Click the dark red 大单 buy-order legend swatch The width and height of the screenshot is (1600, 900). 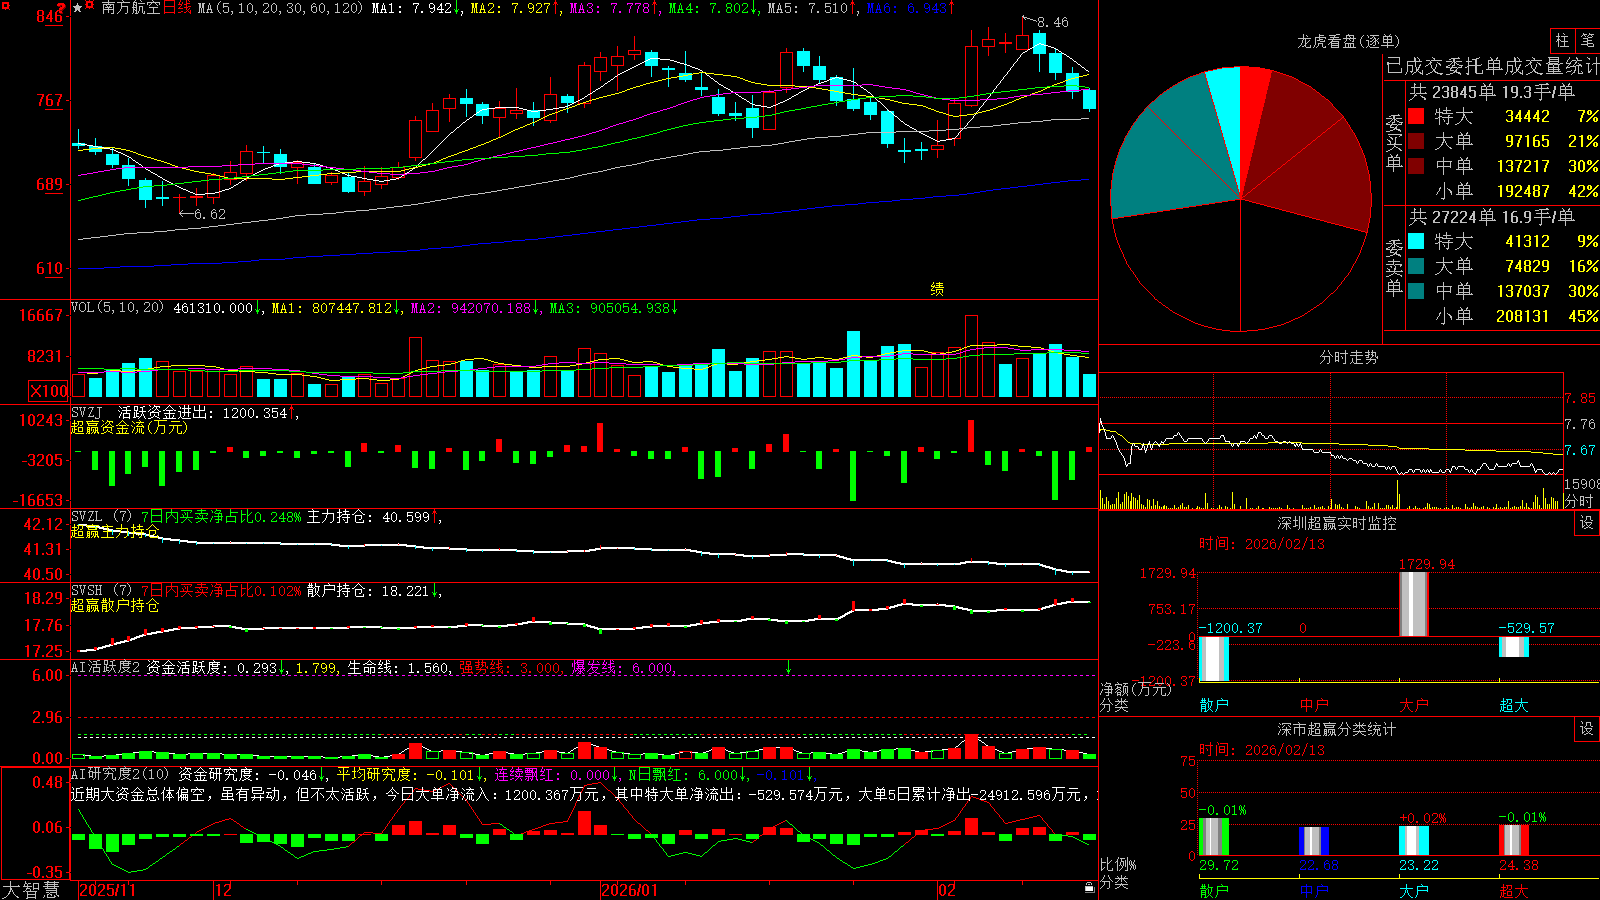tap(1416, 141)
